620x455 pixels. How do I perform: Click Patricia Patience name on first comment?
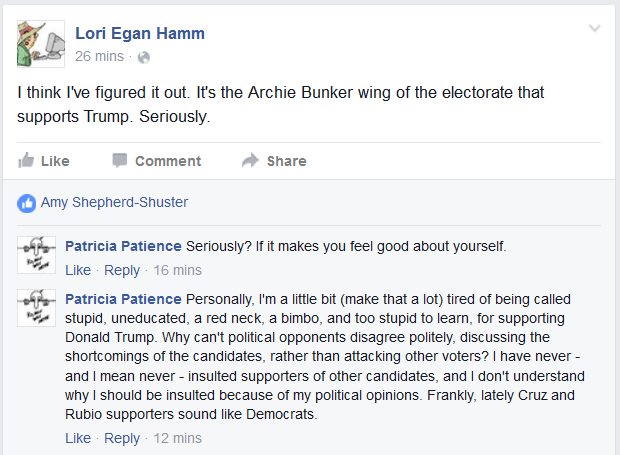coord(123,246)
